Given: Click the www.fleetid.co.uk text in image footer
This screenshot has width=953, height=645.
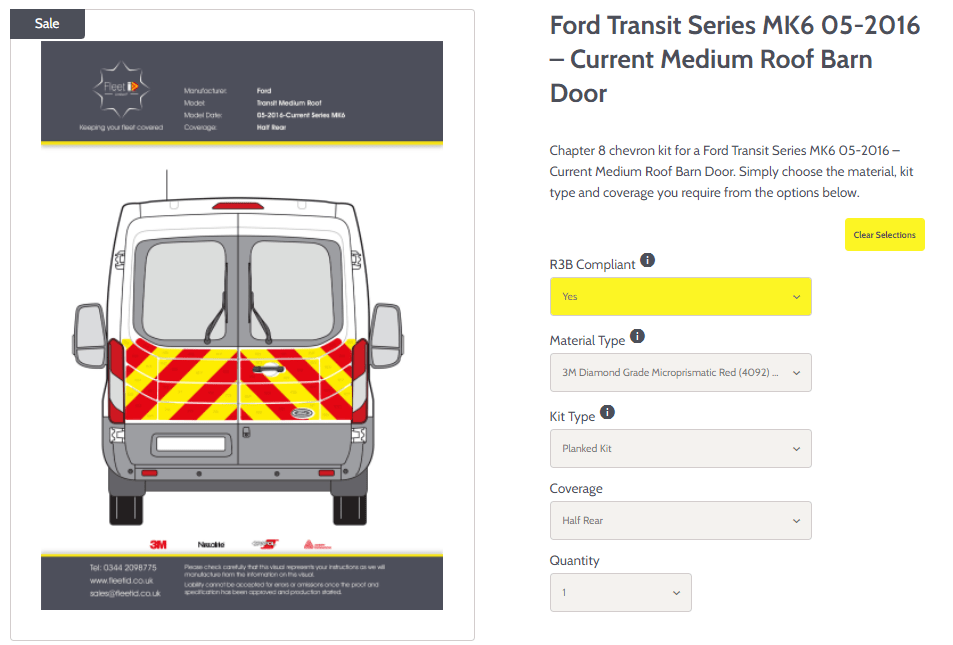Looking at the screenshot, I should click(122, 581).
